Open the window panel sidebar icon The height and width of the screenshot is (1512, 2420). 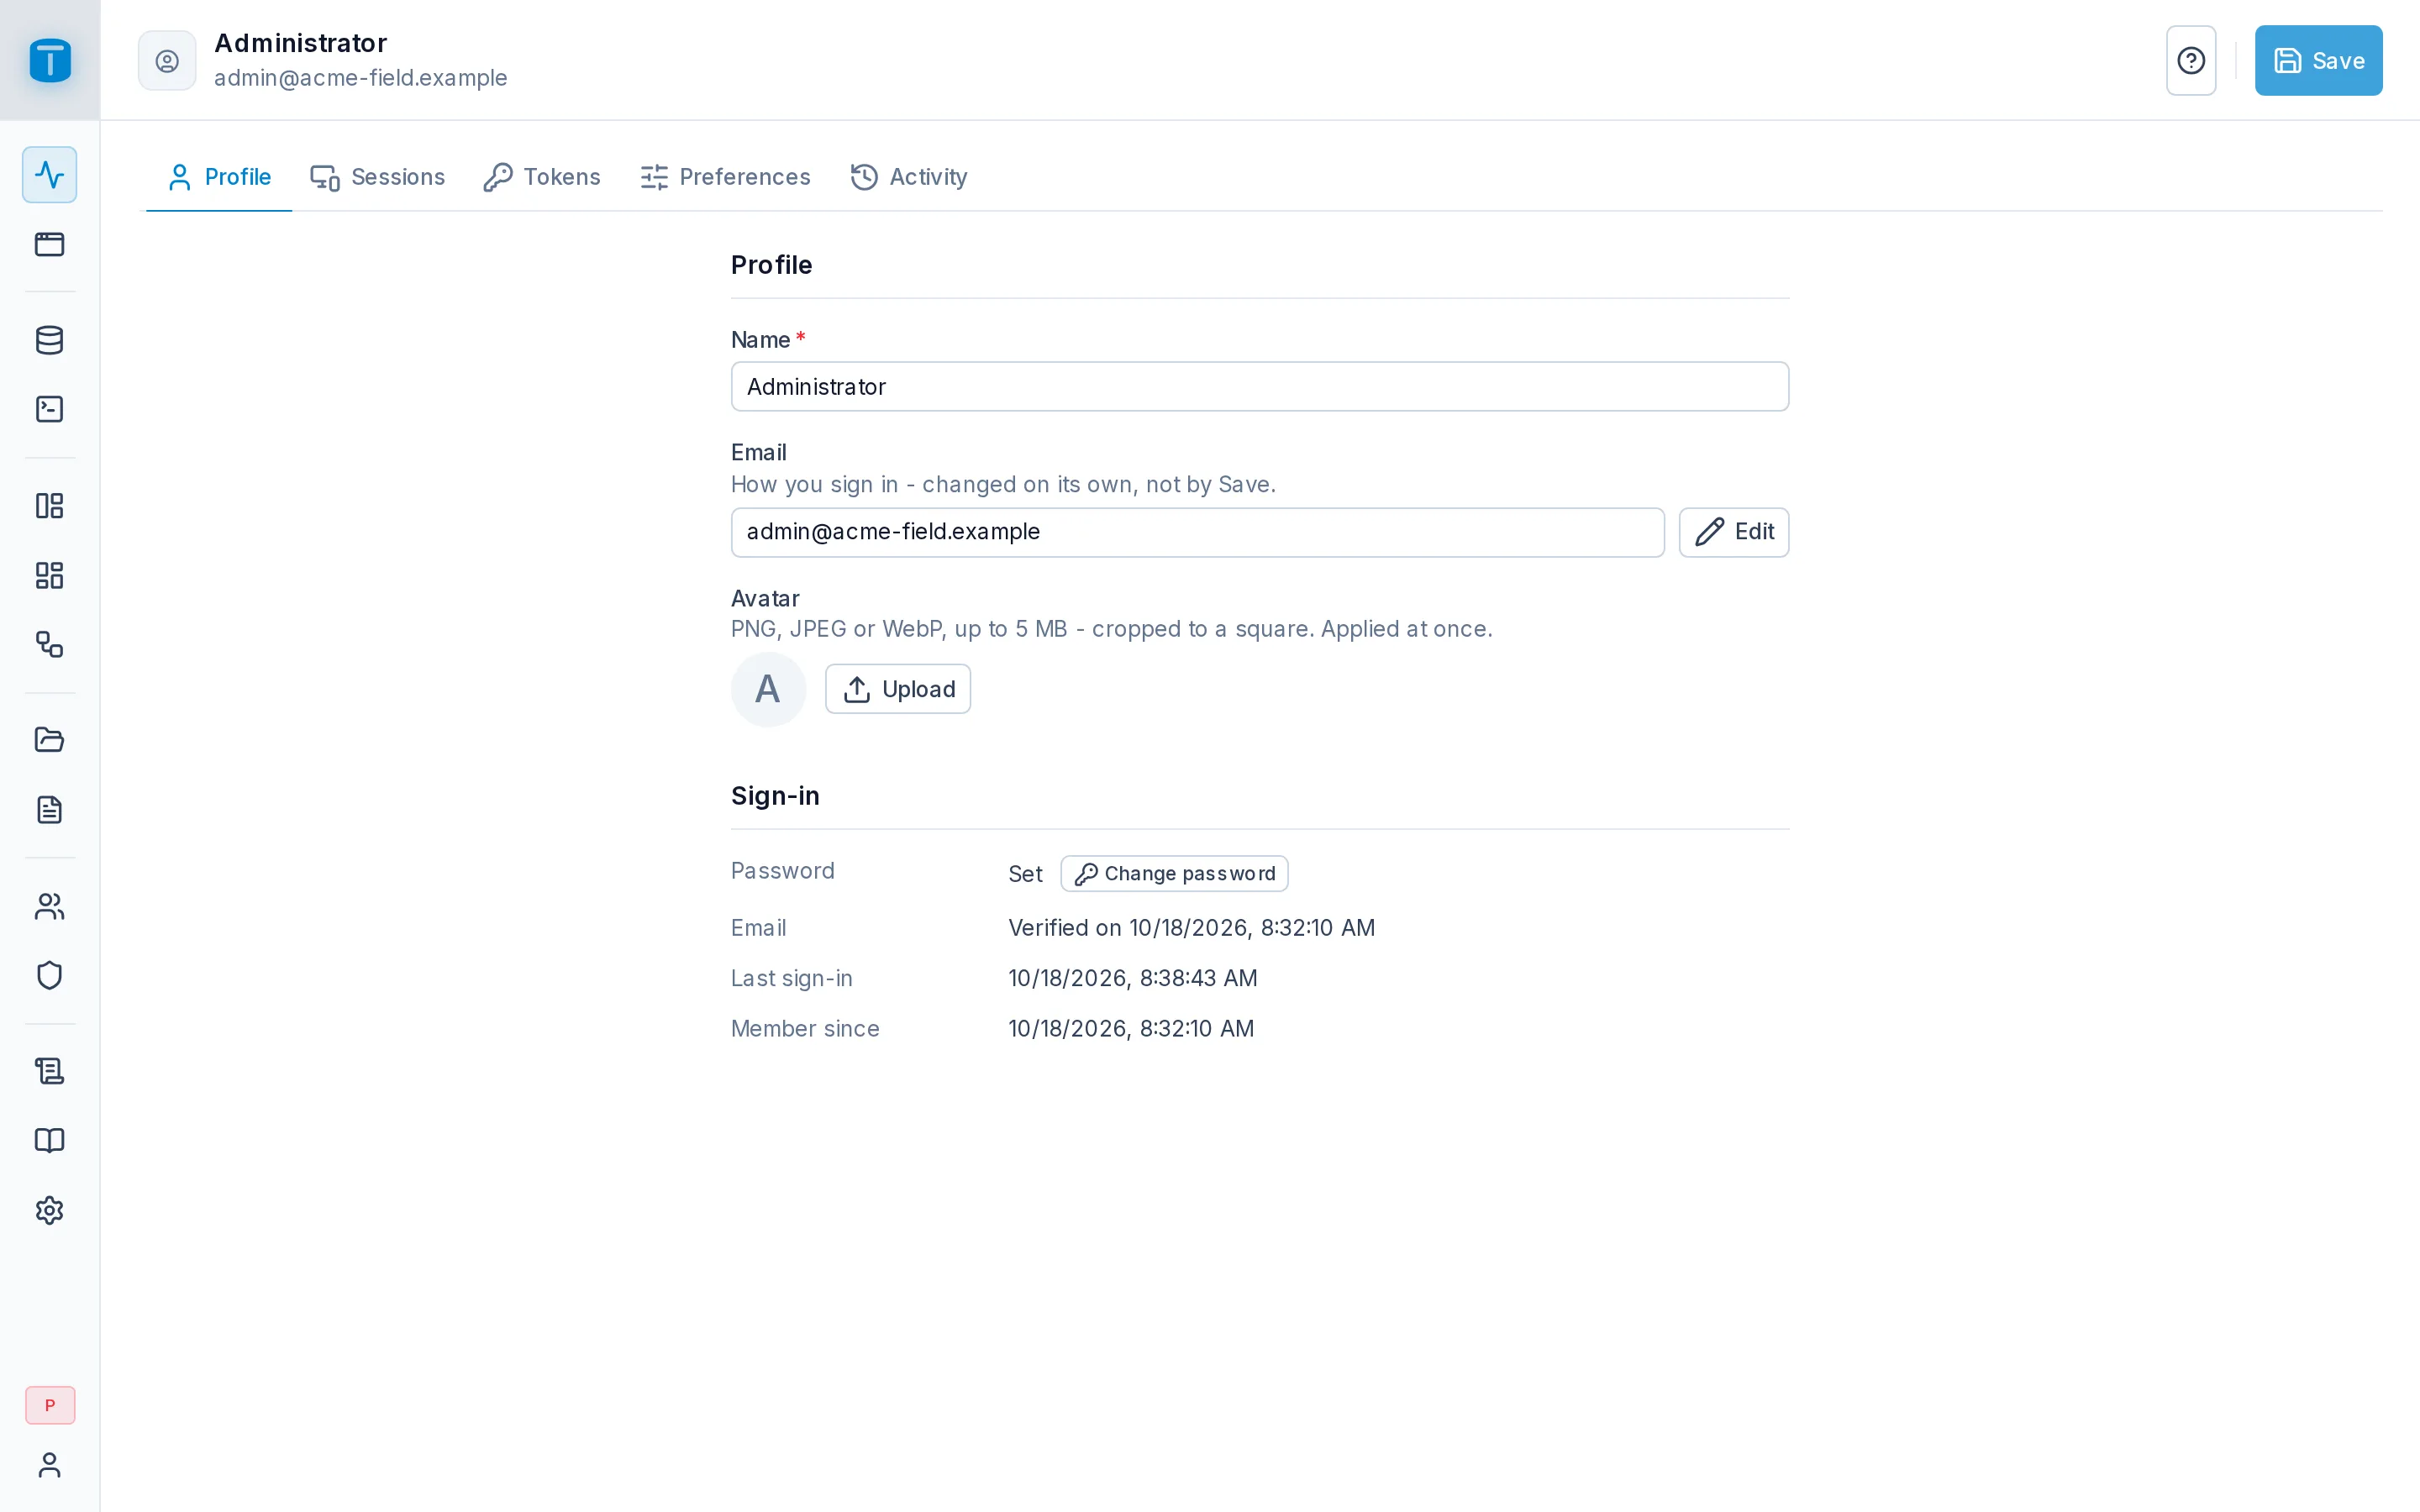click(x=50, y=244)
